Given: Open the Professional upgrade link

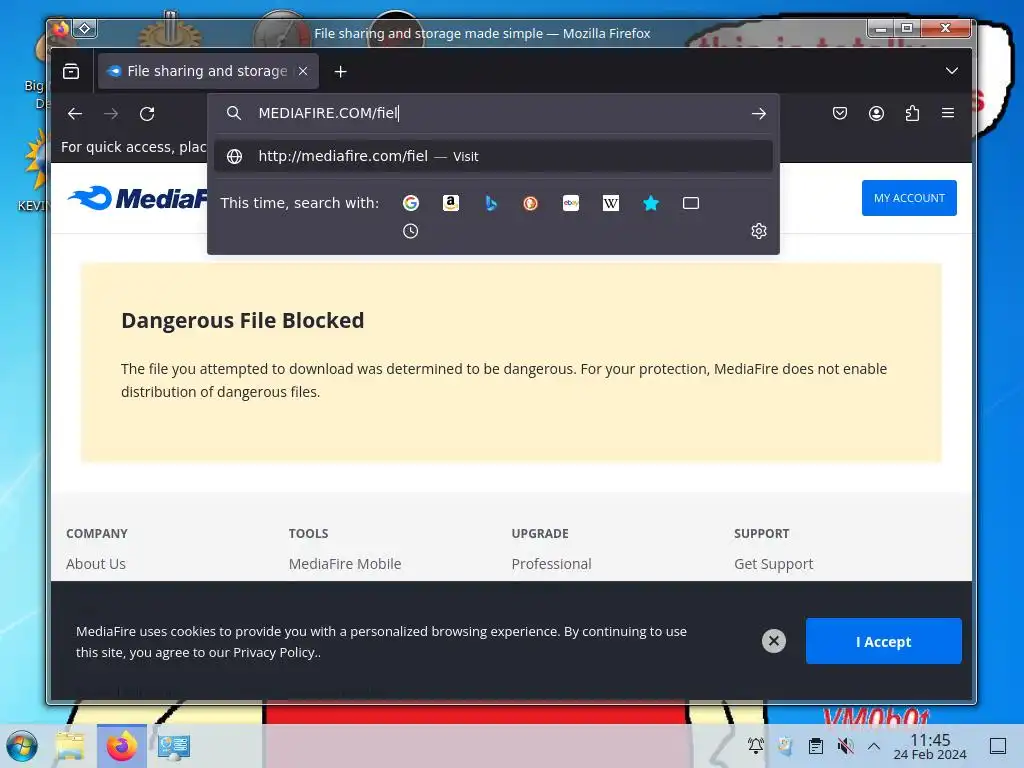Looking at the screenshot, I should pyautogui.click(x=551, y=564).
